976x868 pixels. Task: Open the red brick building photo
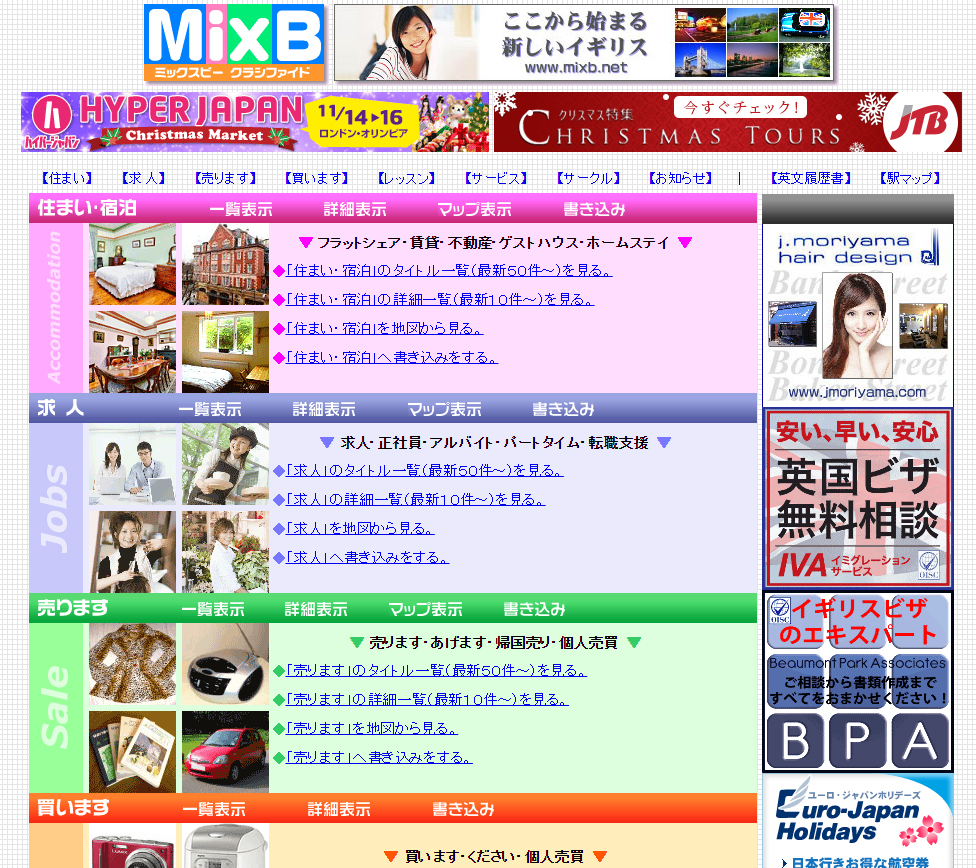(225, 264)
